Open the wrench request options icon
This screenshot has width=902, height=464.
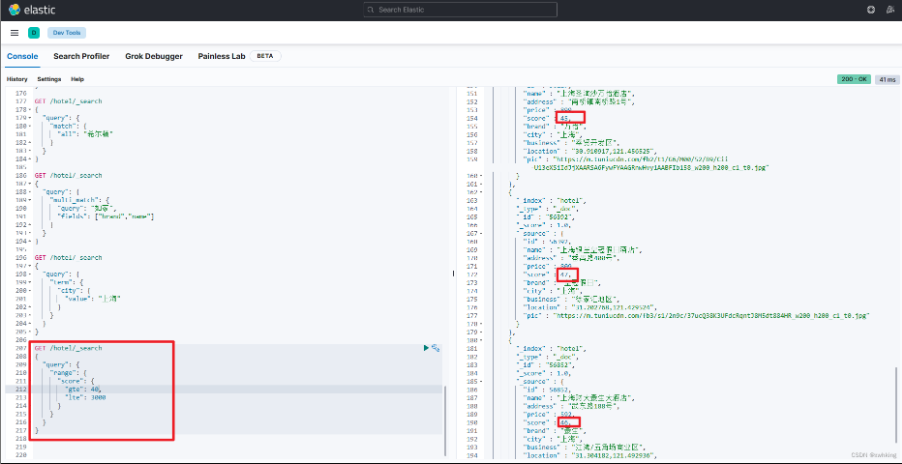(x=436, y=347)
